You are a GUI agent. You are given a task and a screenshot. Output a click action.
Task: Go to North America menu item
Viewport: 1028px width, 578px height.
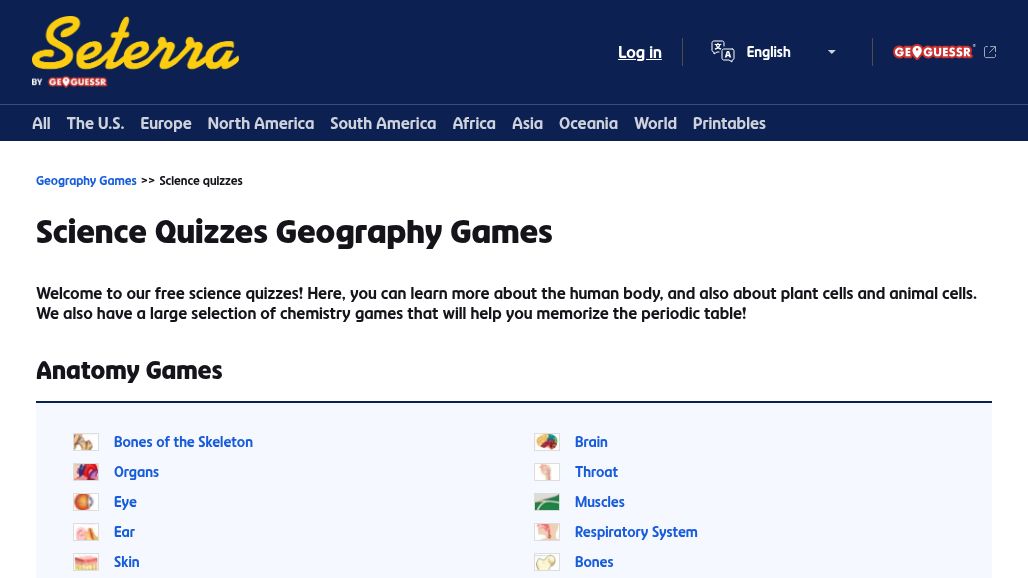point(261,123)
